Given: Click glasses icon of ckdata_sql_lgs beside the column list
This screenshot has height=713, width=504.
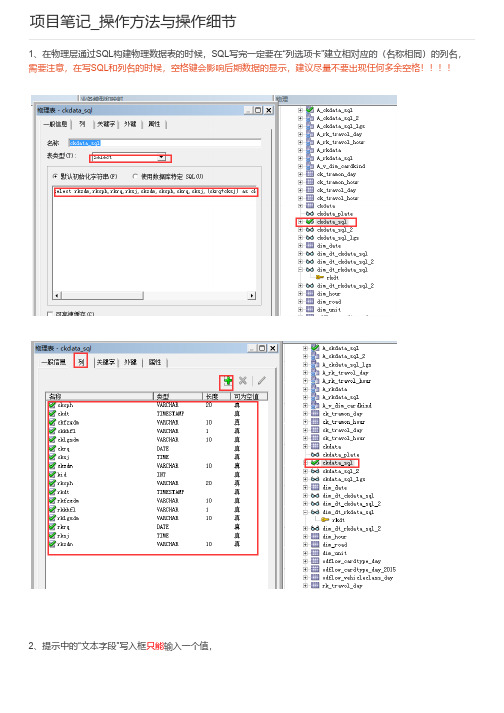Looking at the screenshot, I should coord(315,479).
